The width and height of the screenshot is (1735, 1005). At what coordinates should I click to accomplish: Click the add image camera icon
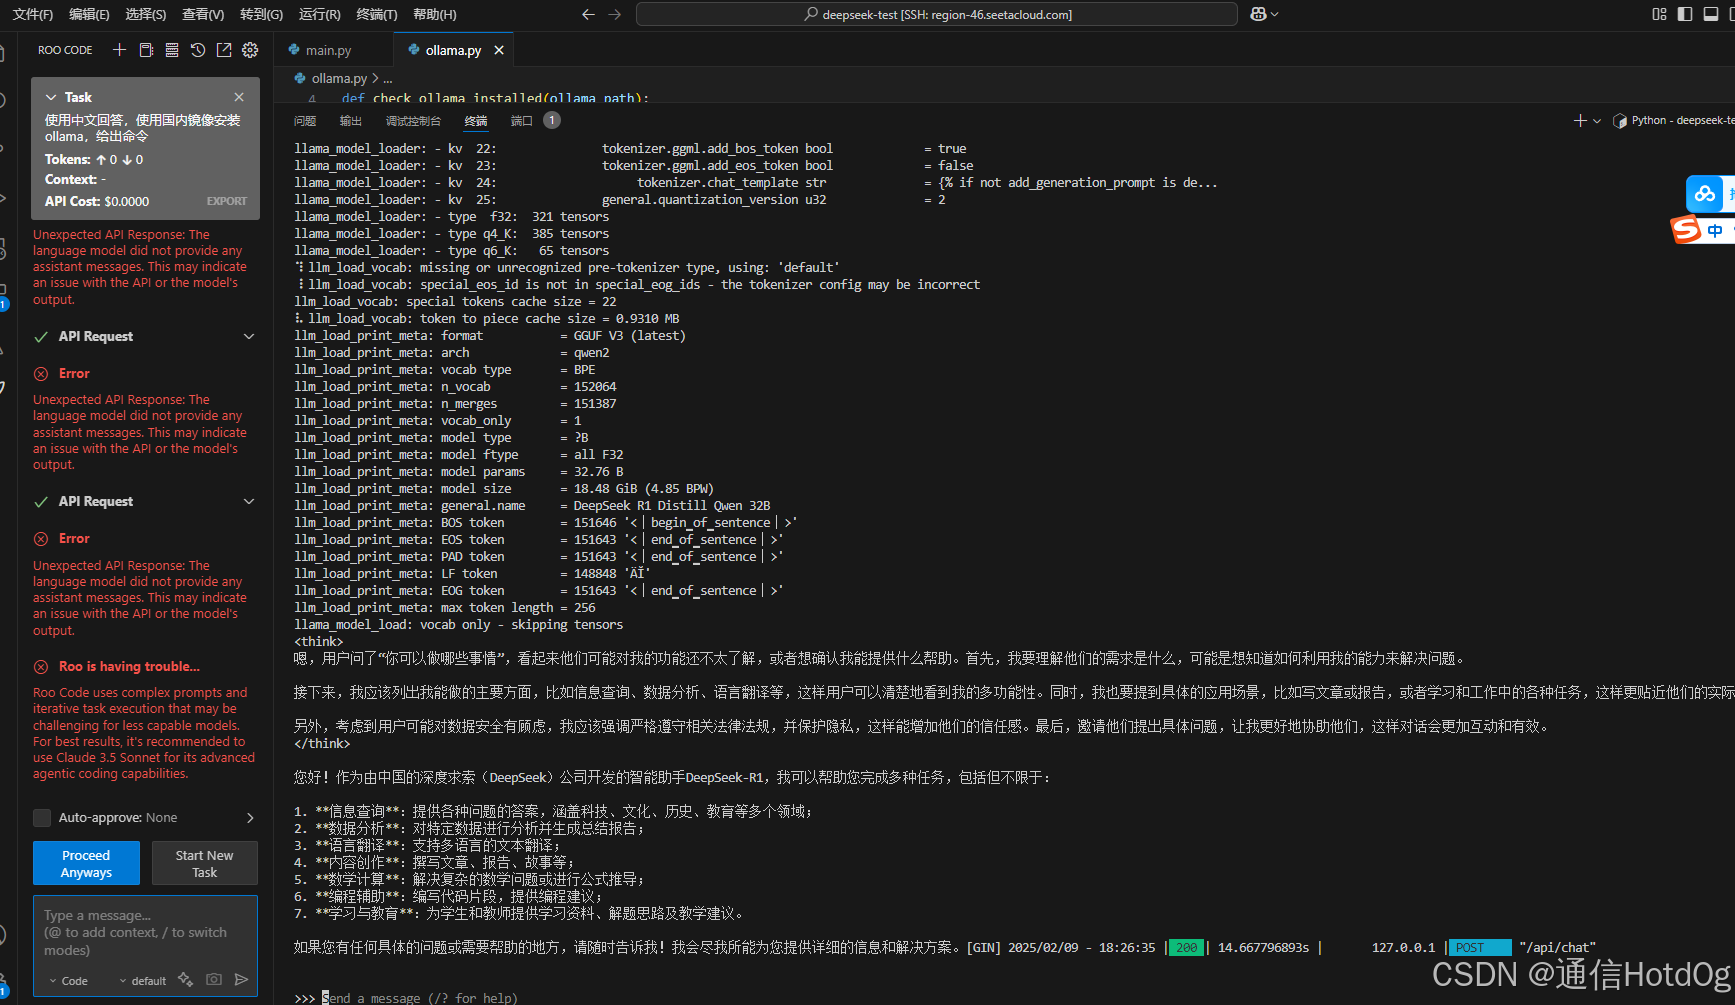tap(214, 980)
